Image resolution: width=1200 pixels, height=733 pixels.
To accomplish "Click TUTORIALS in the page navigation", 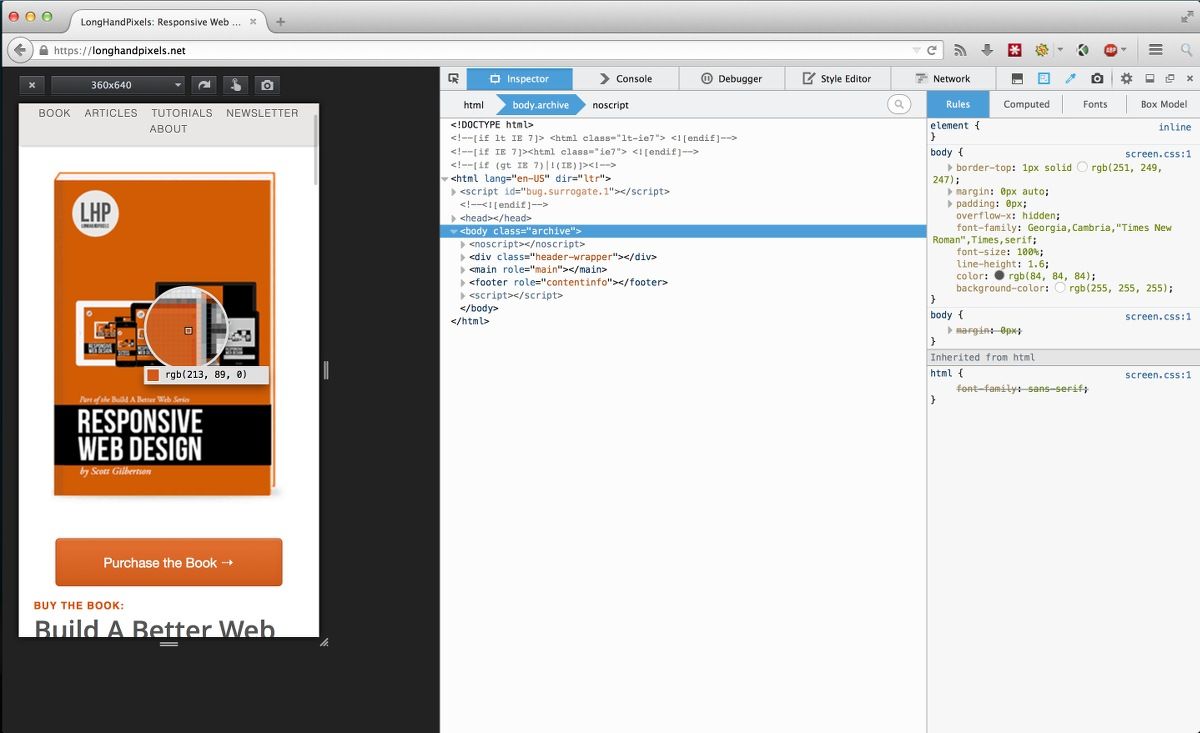I will point(182,113).
